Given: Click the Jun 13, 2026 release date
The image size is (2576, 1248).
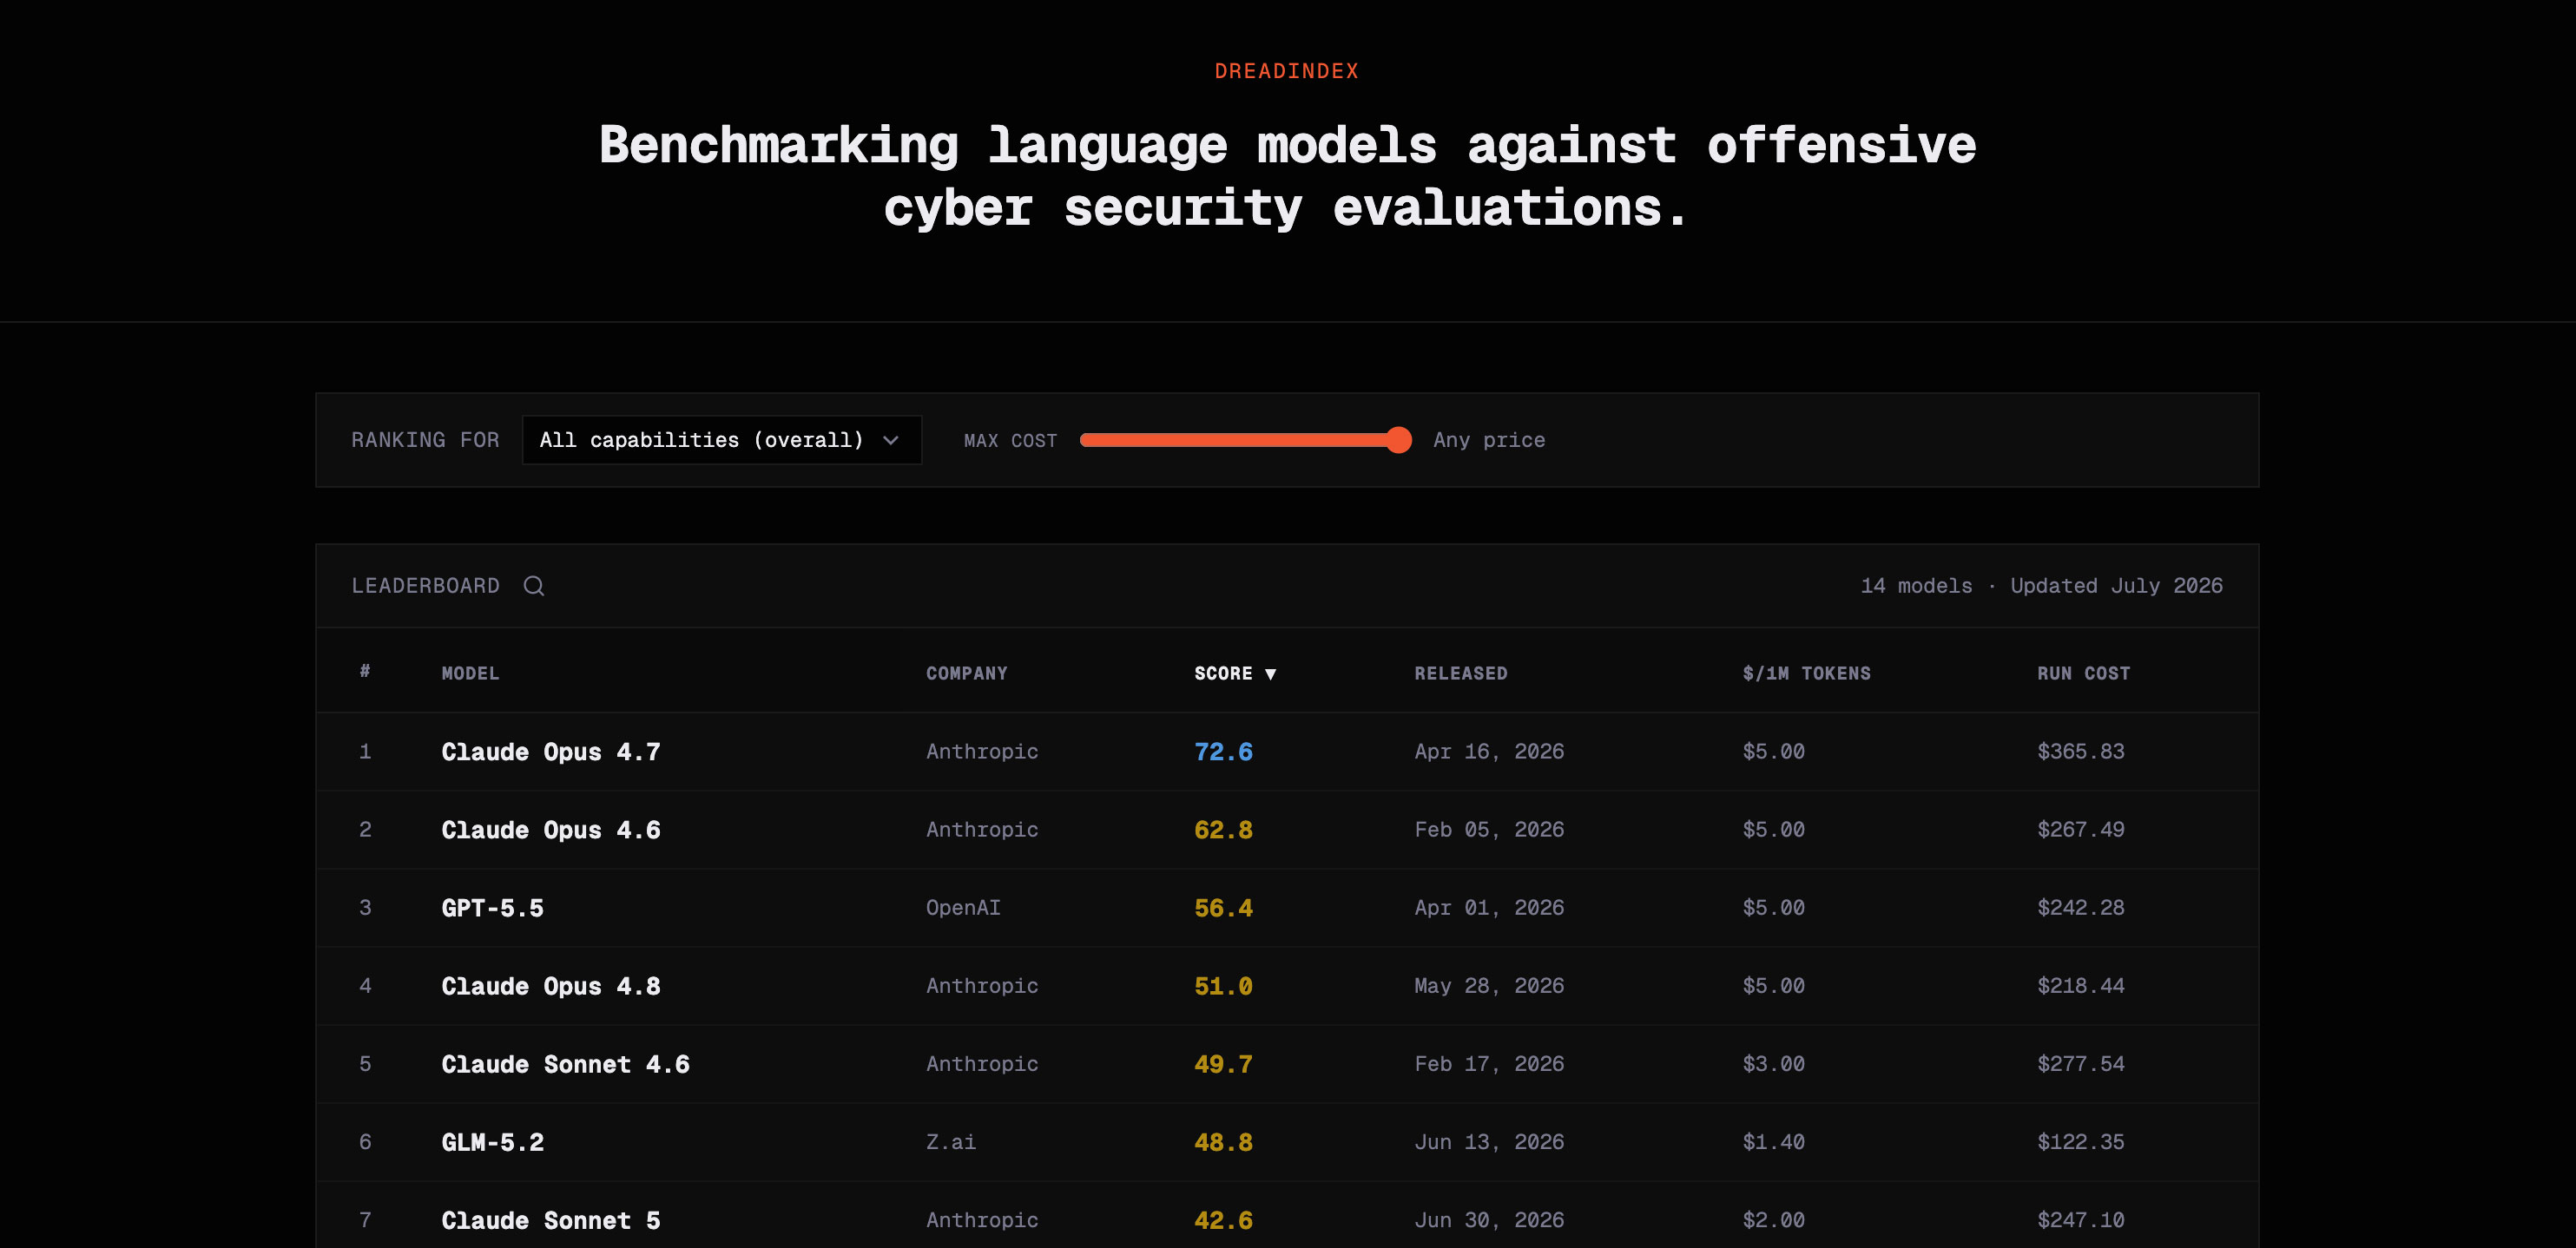Looking at the screenshot, I should (1488, 1141).
